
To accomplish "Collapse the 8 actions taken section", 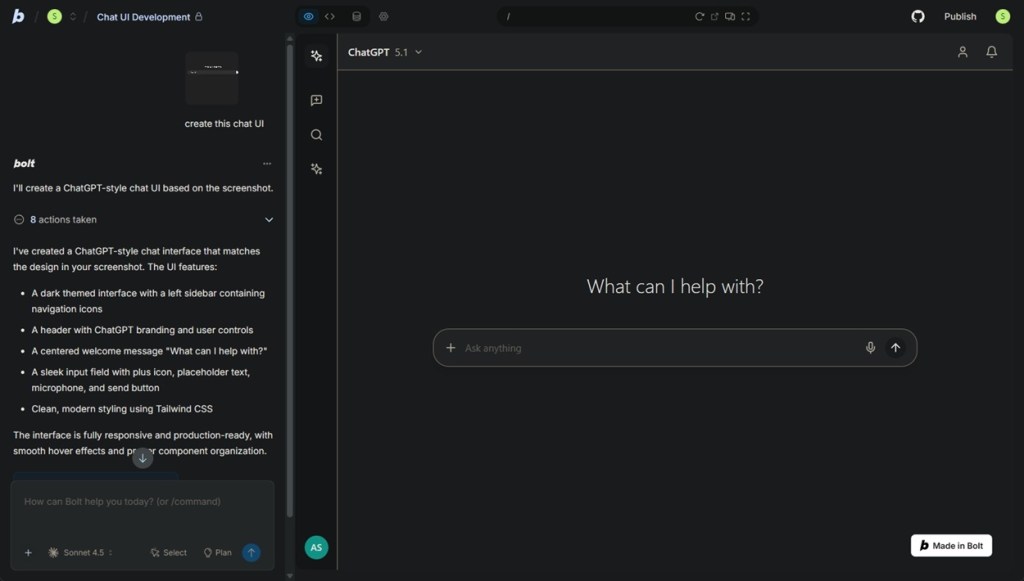I will pos(269,219).
